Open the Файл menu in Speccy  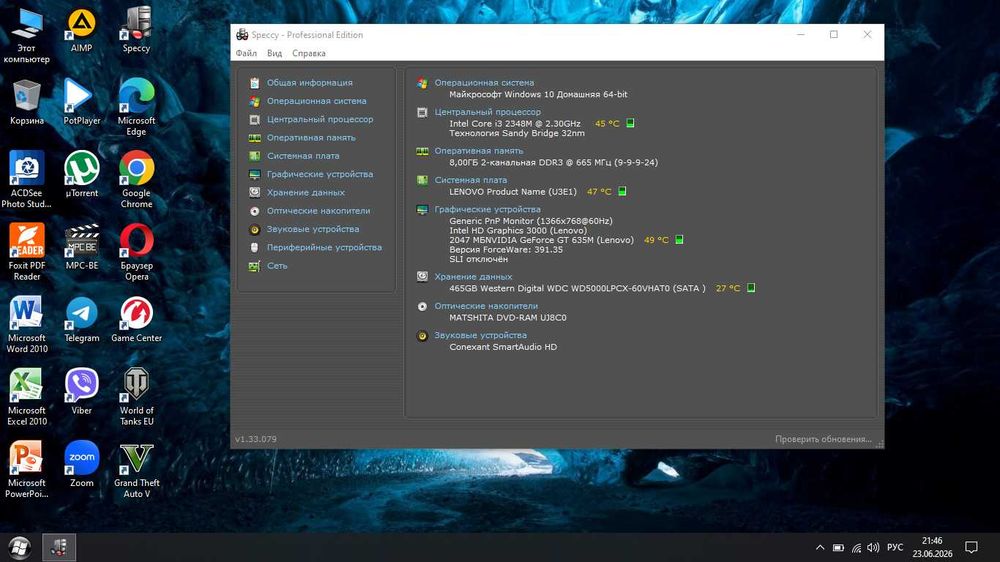pyautogui.click(x=246, y=53)
